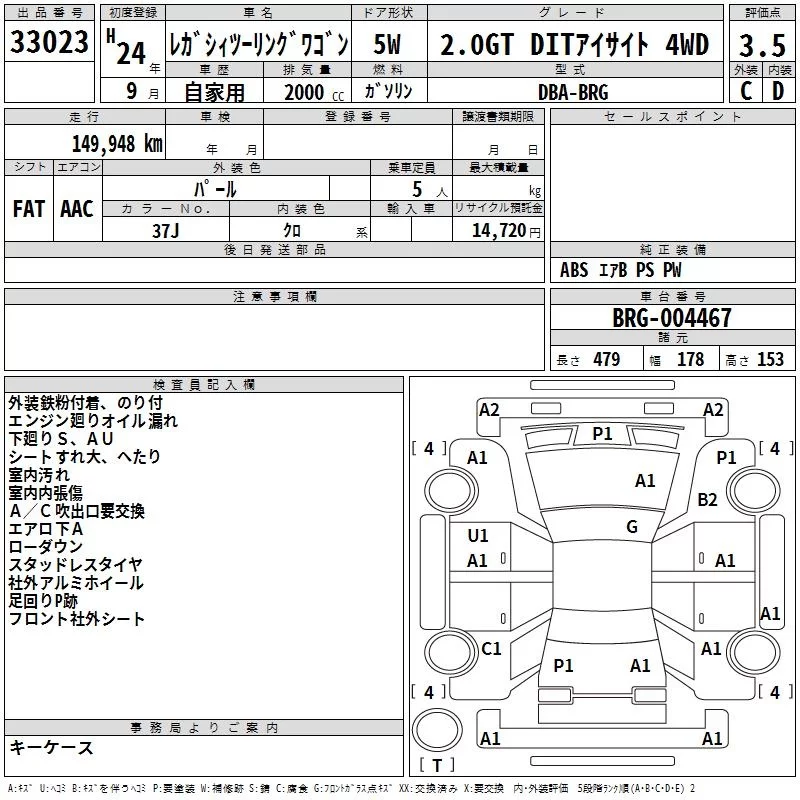800x800 pixels.
Task: Click length value 479
Action: click(x=606, y=359)
